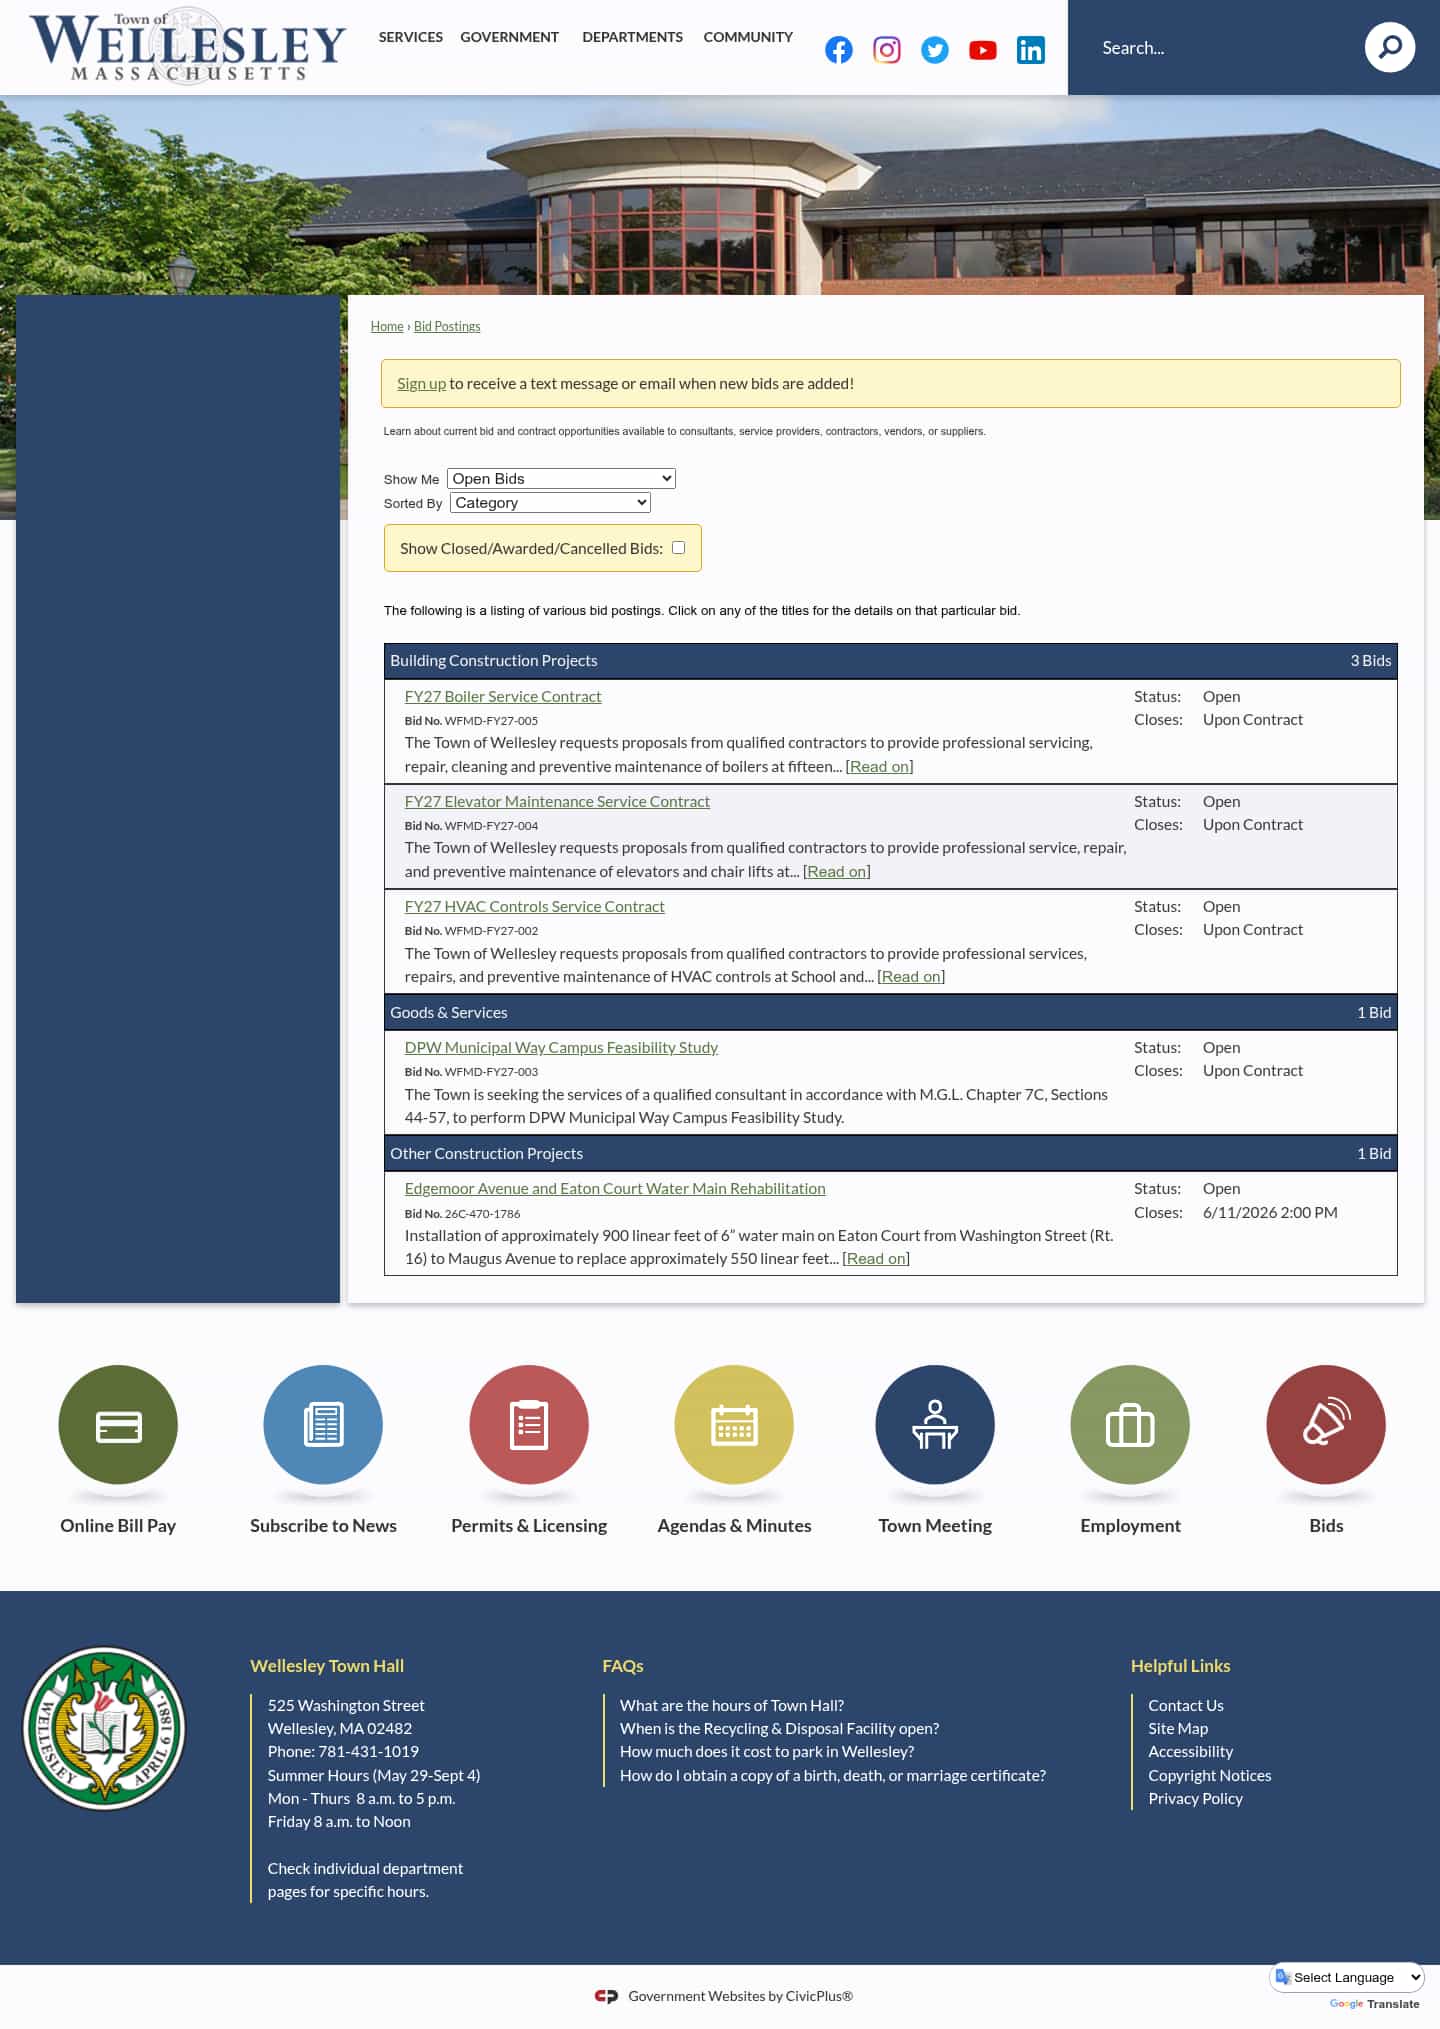The width and height of the screenshot is (1440, 2029).
Task: Open the Services menu
Action: (410, 37)
